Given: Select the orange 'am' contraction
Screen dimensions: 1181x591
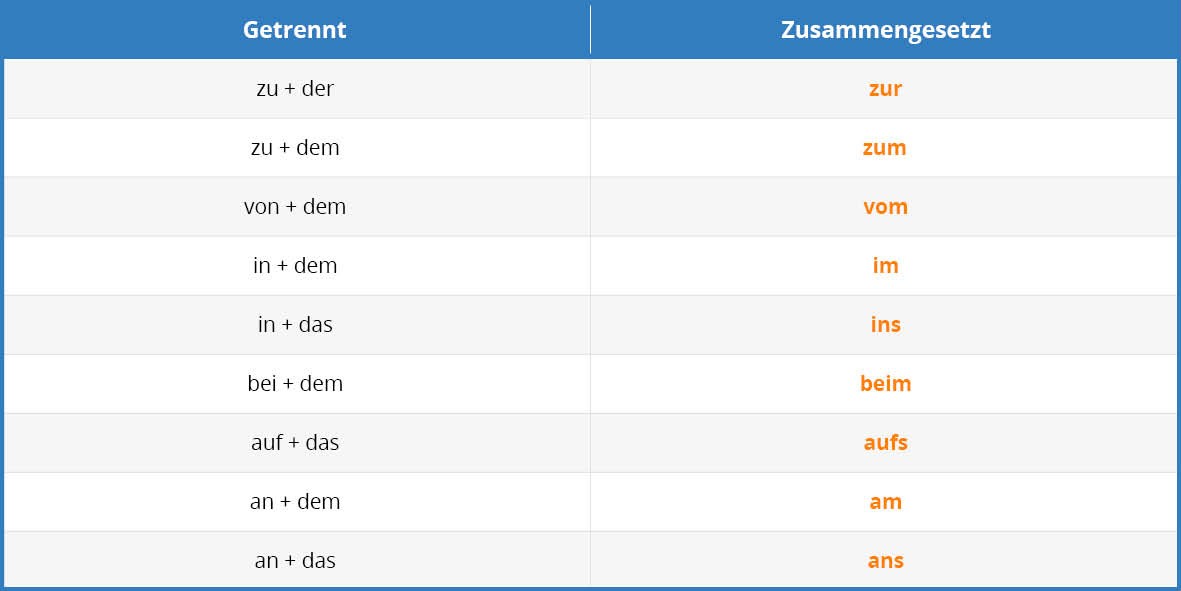Looking at the screenshot, I should point(885,502).
